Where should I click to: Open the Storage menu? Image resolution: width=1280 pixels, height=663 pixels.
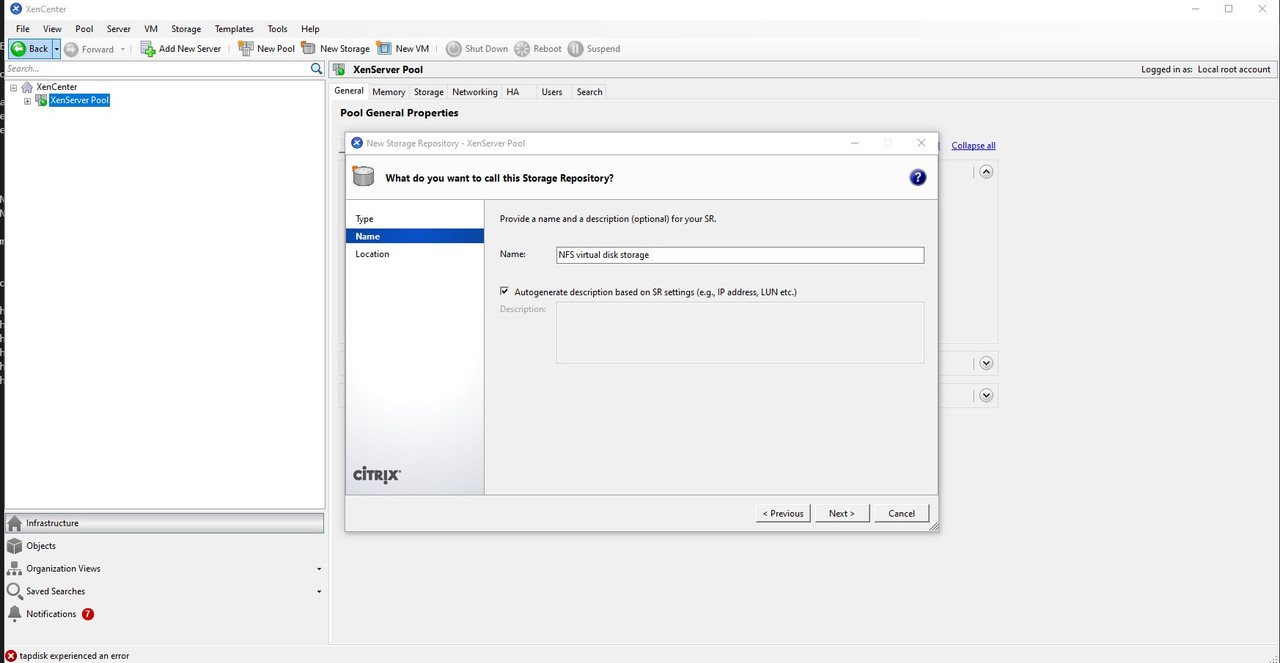[x=186, y=29]
